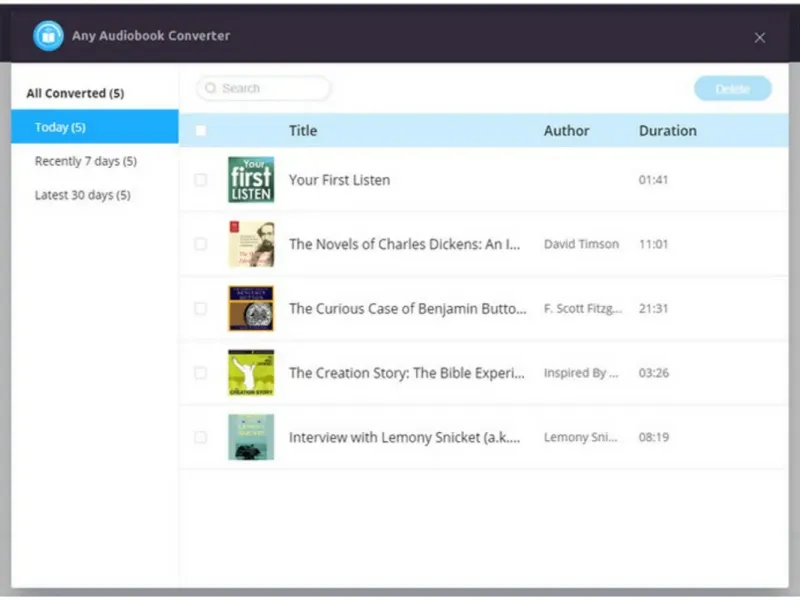Switch to Recently 7 days filter
The image size is (800, 600).
pos(85,161)
